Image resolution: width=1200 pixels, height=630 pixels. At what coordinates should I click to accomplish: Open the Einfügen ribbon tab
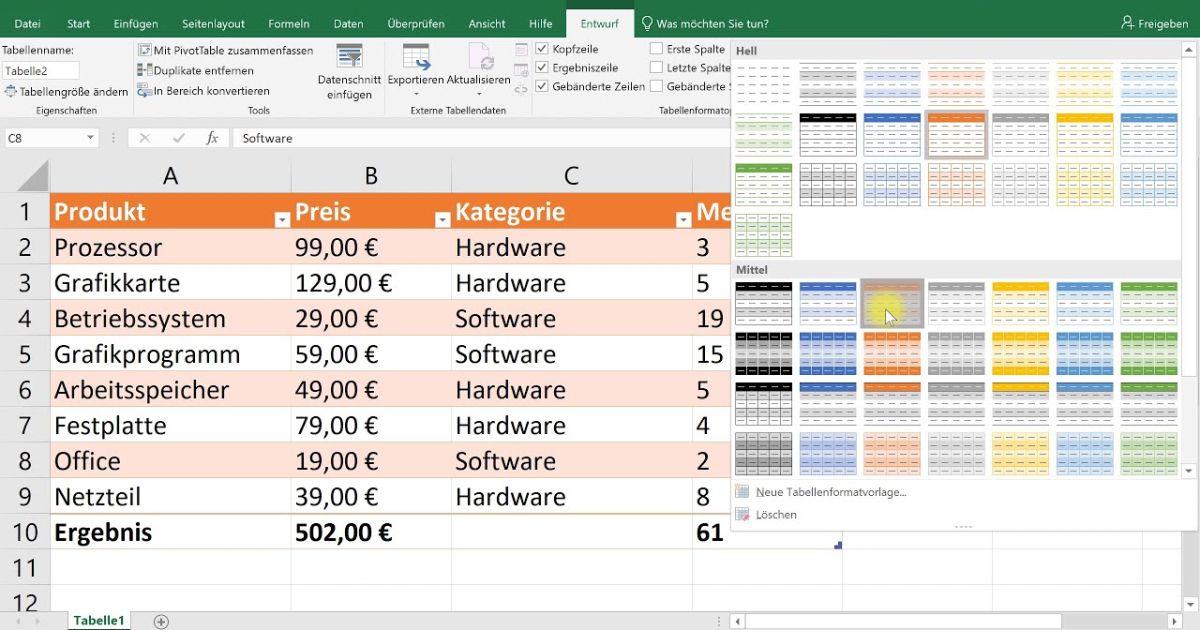135,23
